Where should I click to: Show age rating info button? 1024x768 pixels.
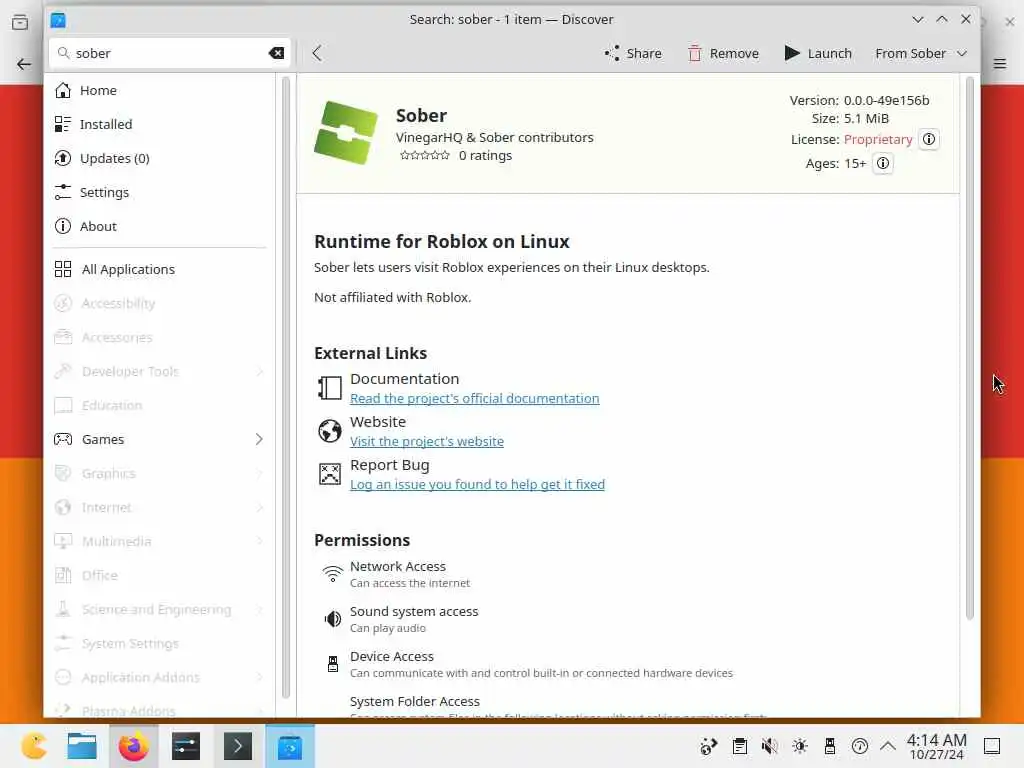pyautogui.click(x=883, y=163)
